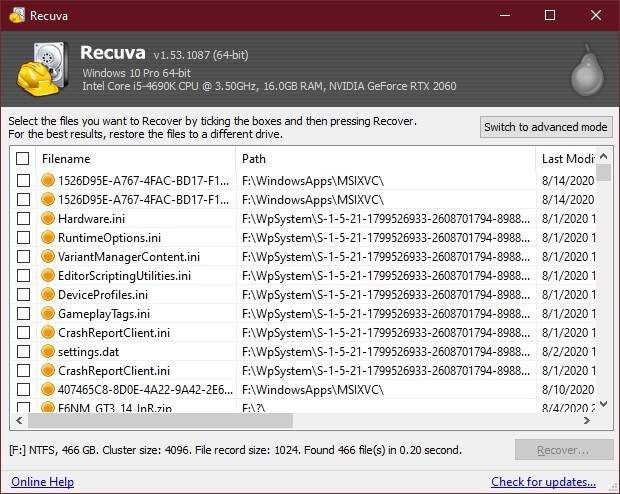Click the right arrow on horizontal scrollbar
620x494 pixels.
587,420
